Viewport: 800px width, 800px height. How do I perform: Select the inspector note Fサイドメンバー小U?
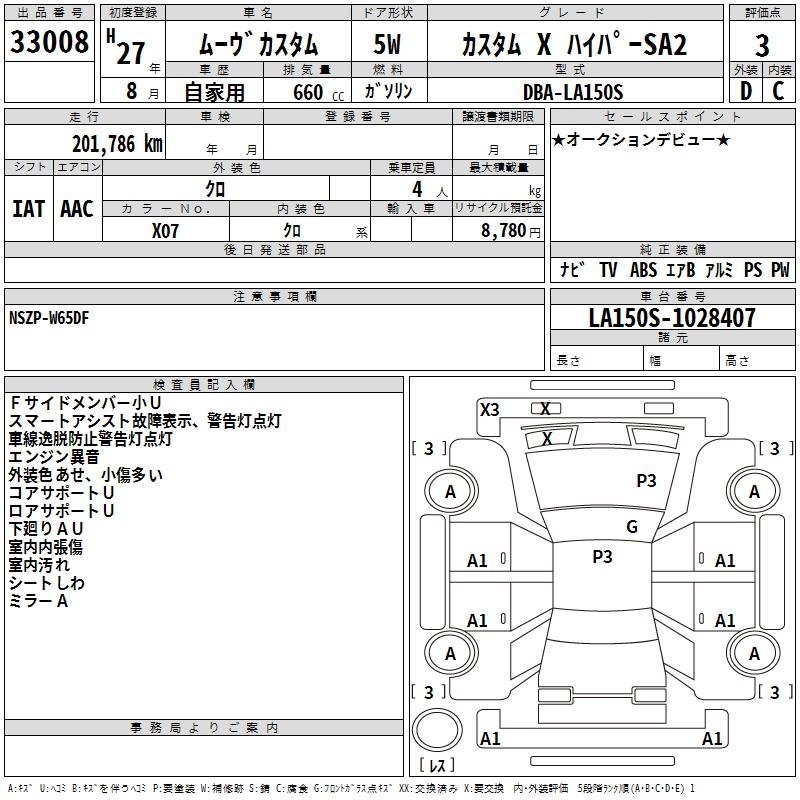[85, 403]
